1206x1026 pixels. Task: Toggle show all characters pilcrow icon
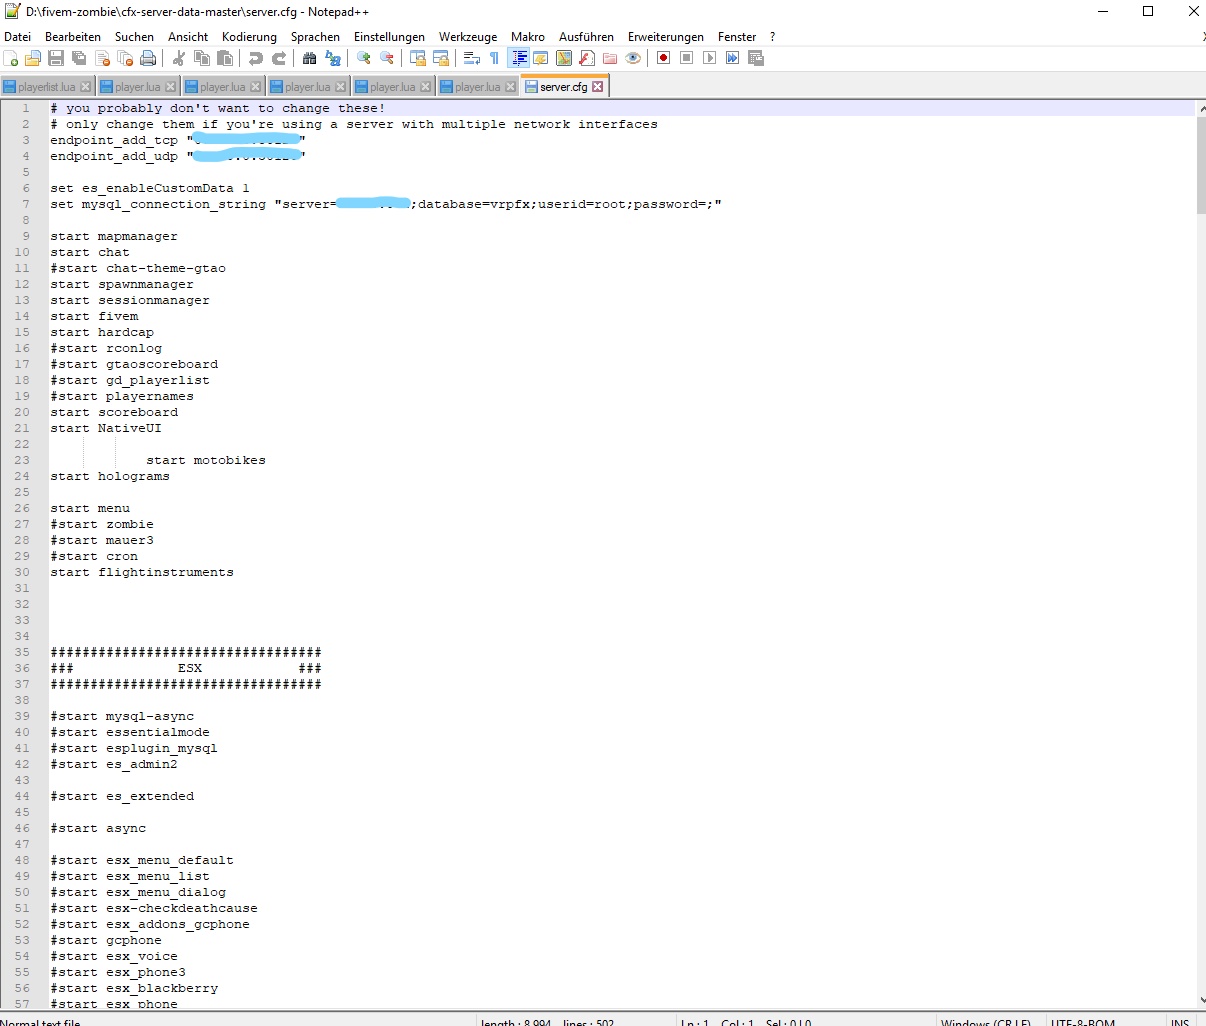point(494,59)
